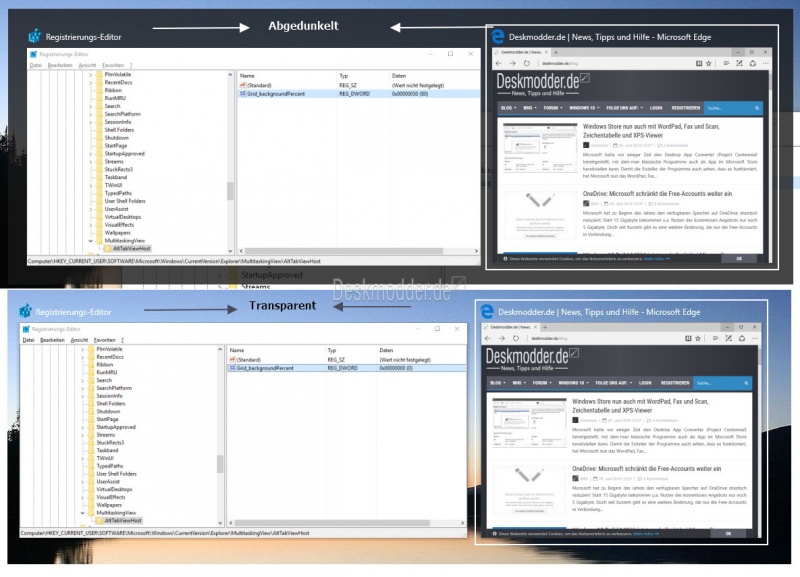Click the vertical scrollbar of the upper registry tree
800x577 pixels.
point(230,190)
